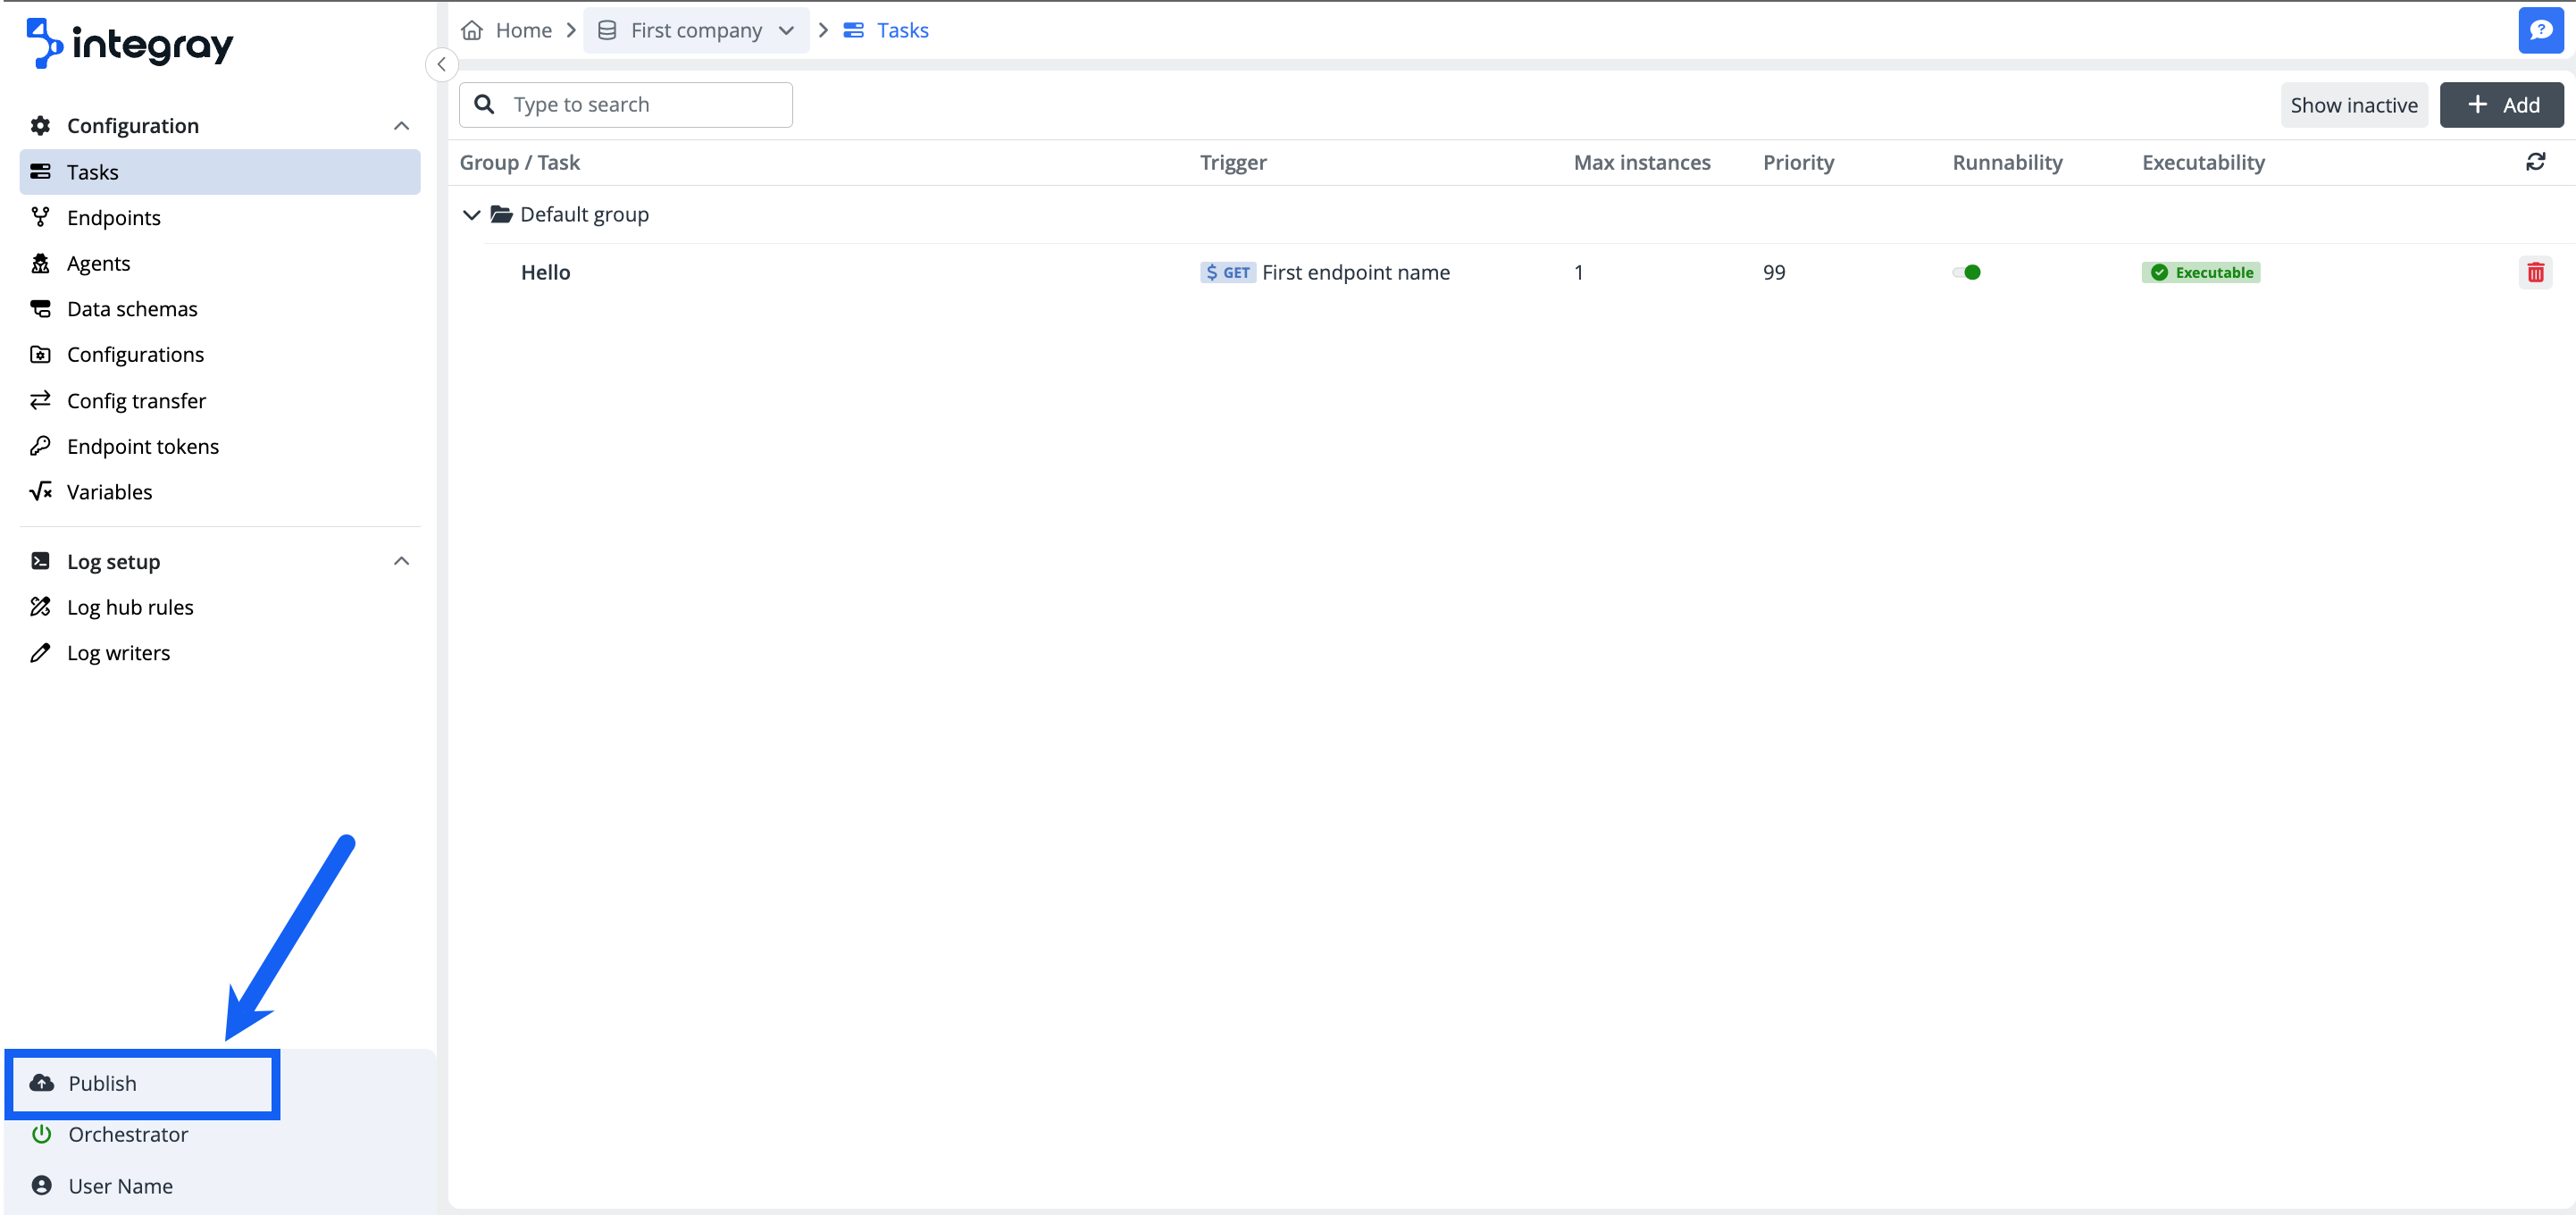The image size is (2576, 1215).
Task: Click the red delete trash icon for Hello
Action: (x=2535, y=272)
